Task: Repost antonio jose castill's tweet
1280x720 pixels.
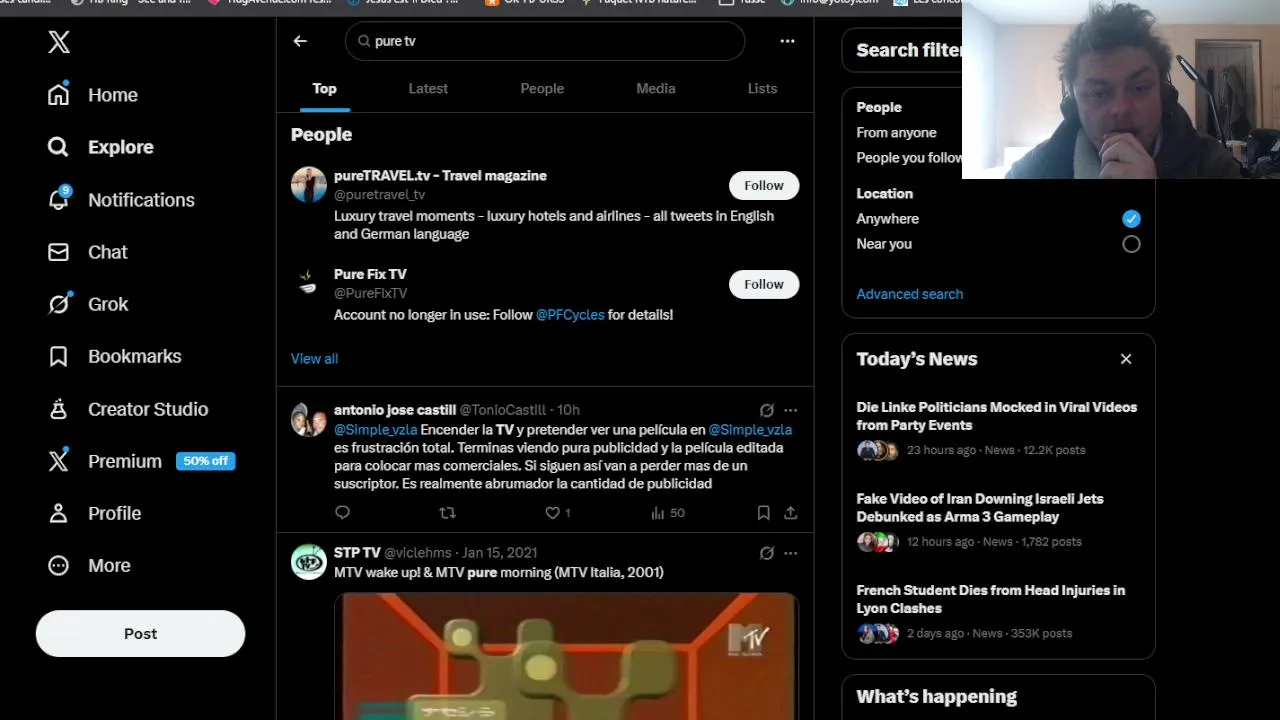Action: (x=447, y=512)
